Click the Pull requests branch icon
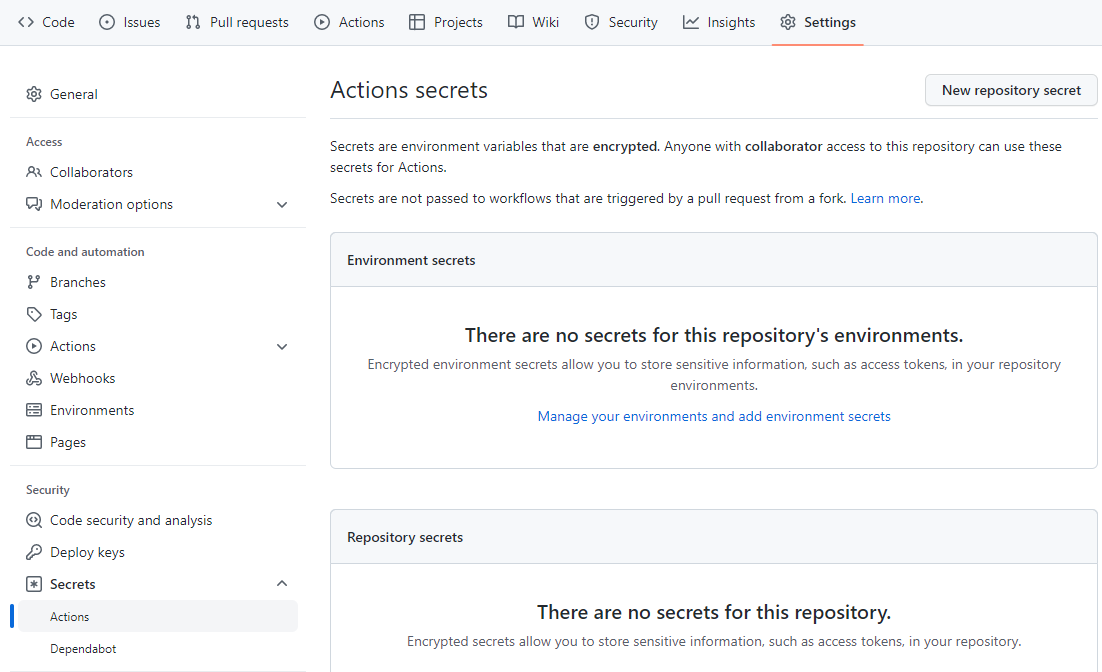Screen dimensions: 1102x672 (193, 22)
